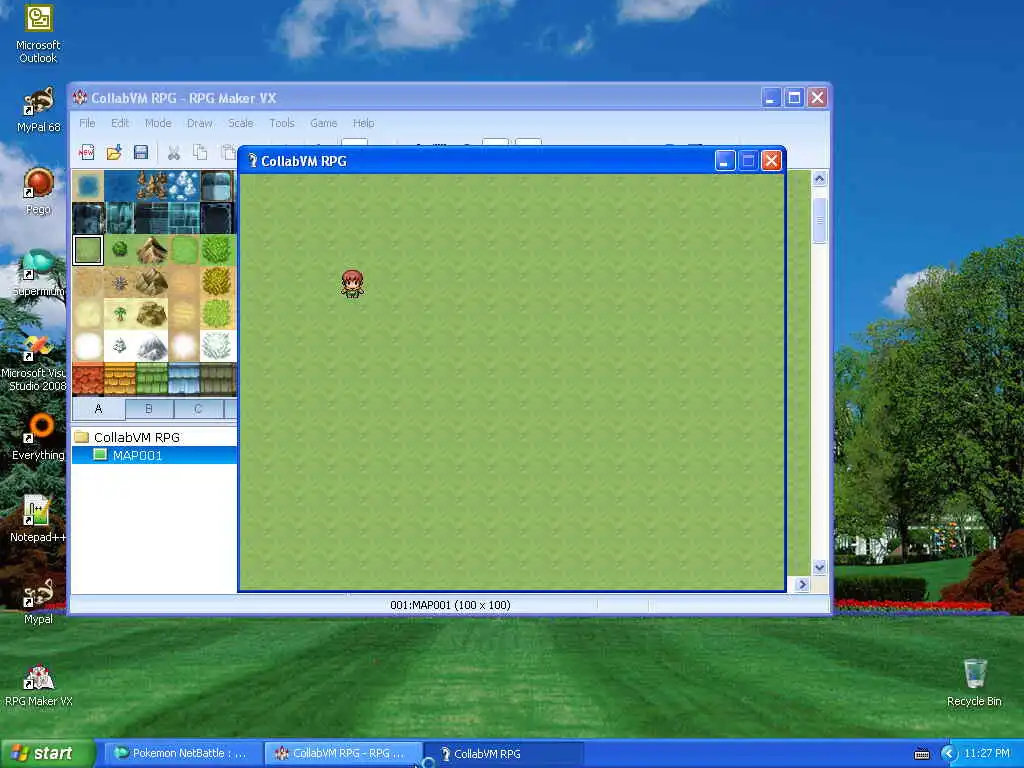This screenshot has width=1024, height=768.
Task: Select the red clay roof tile
Action: [88, 379]
